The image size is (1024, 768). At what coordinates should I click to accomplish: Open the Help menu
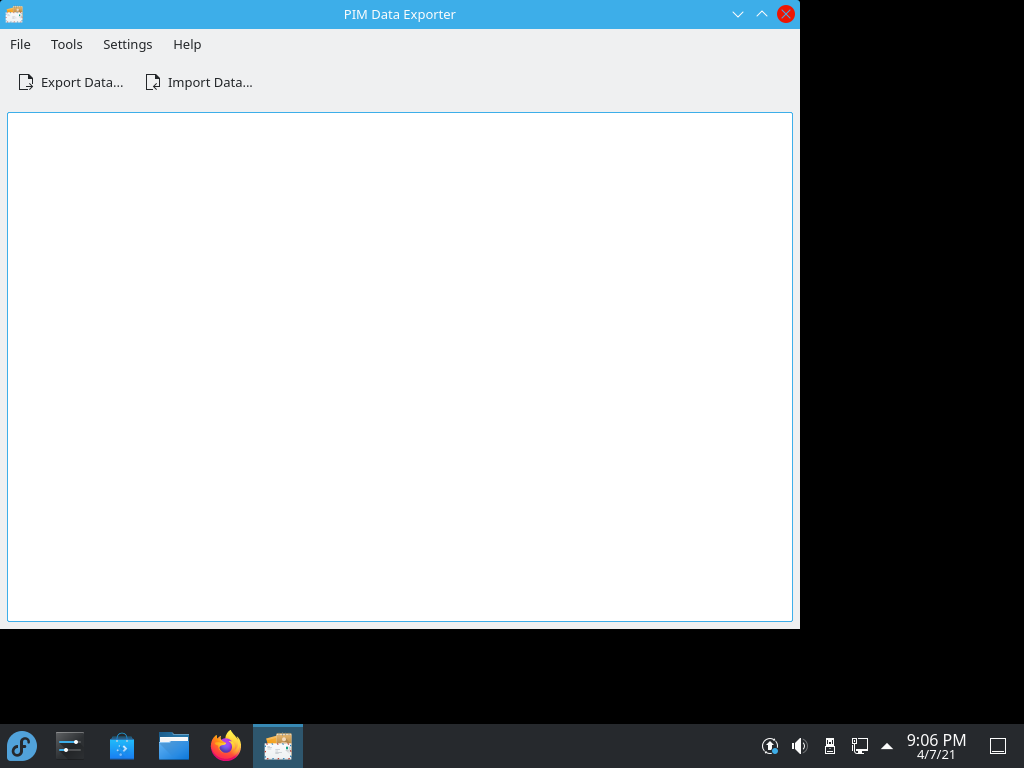pyautogui.click(x=187, y=44)
